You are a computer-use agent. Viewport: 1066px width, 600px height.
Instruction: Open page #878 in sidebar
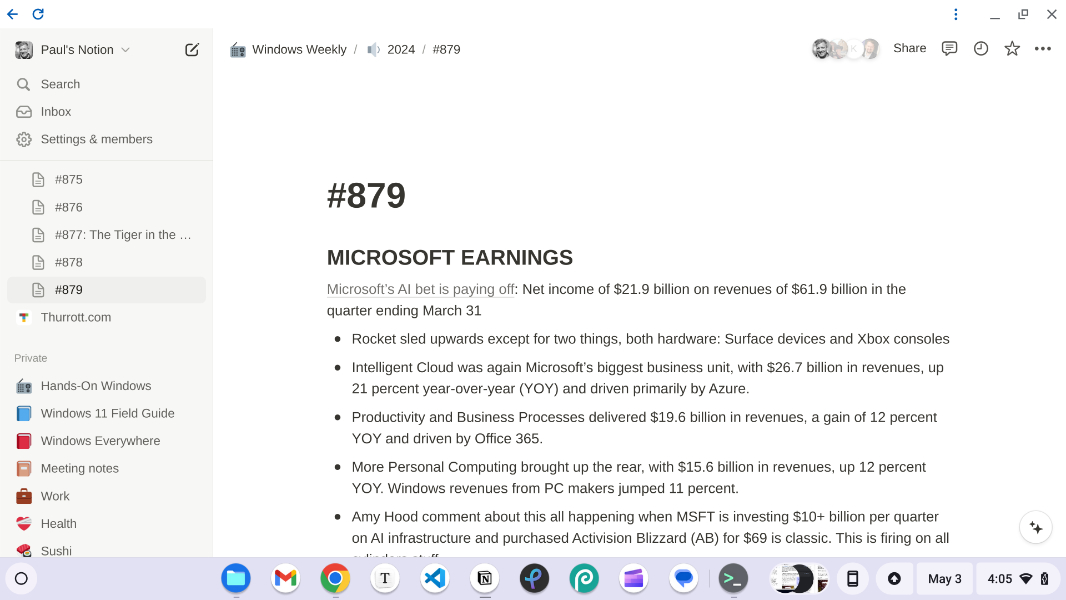tap(106, 262)
